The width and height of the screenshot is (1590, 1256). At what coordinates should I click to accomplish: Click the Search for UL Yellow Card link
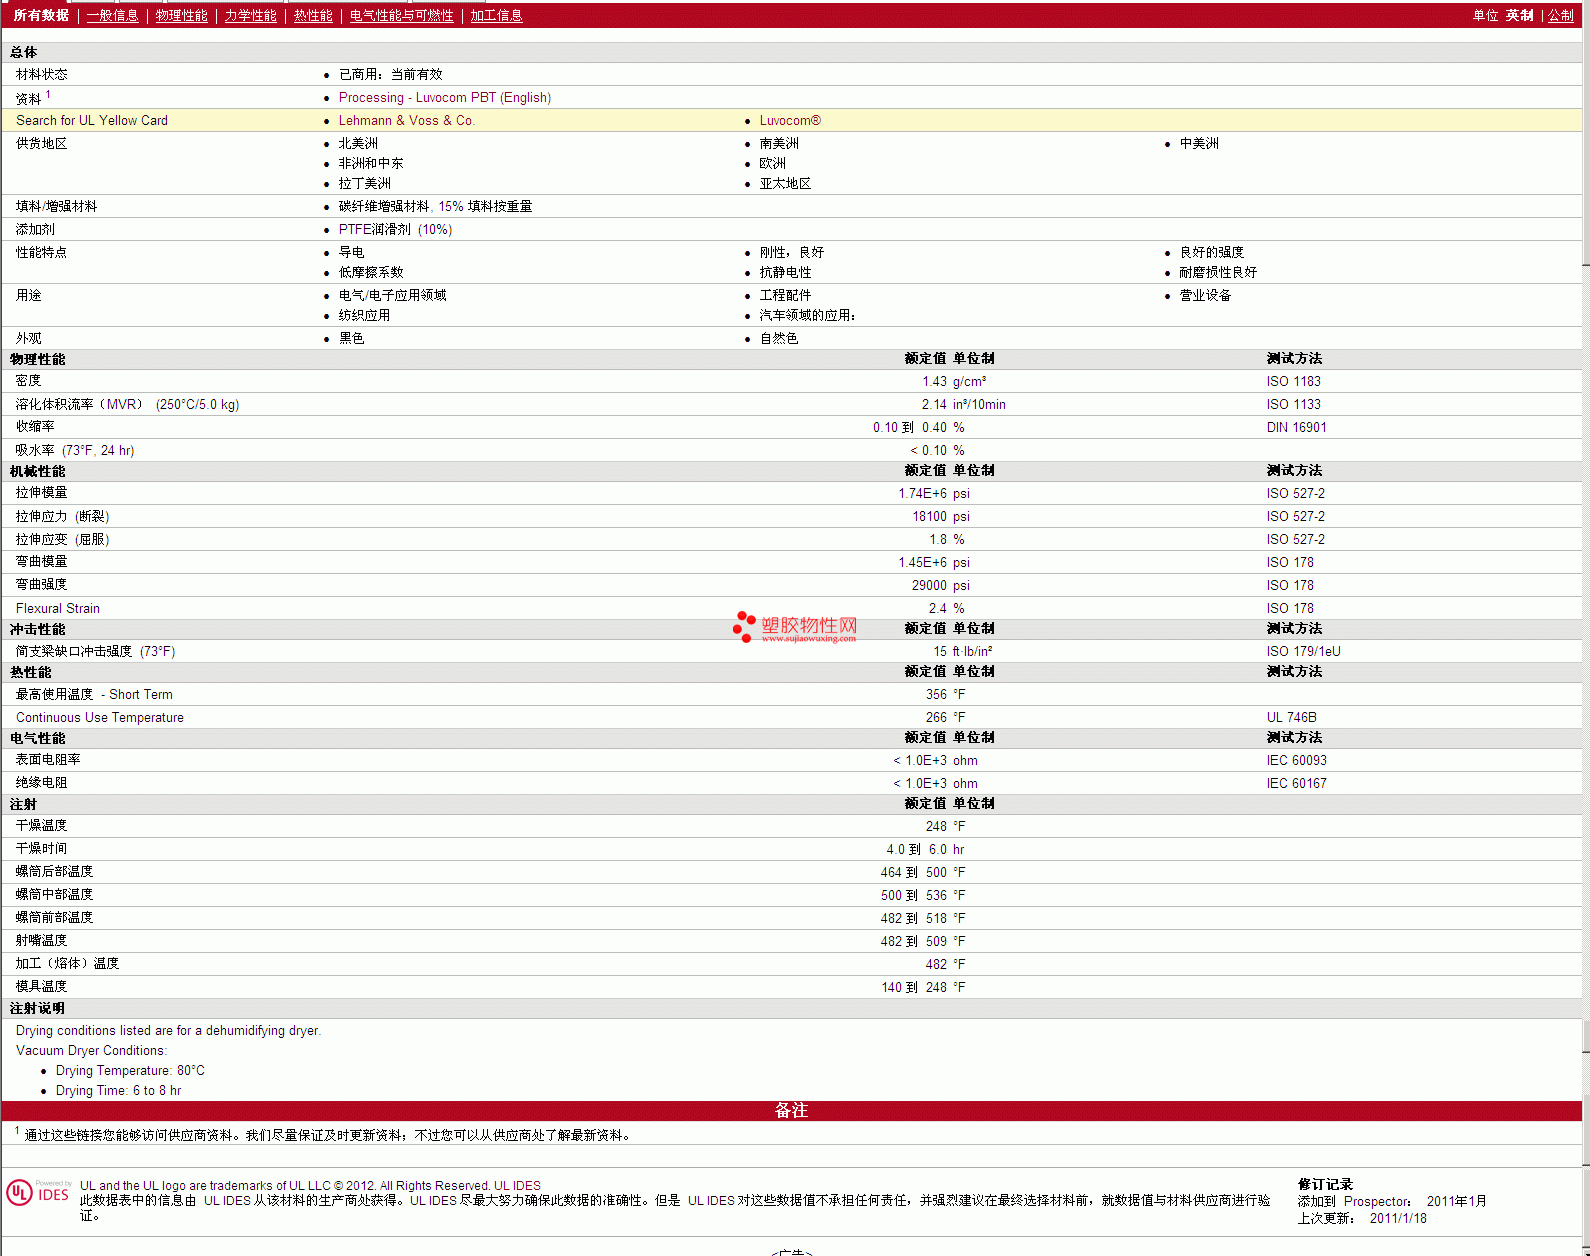(x=92, y=120)
